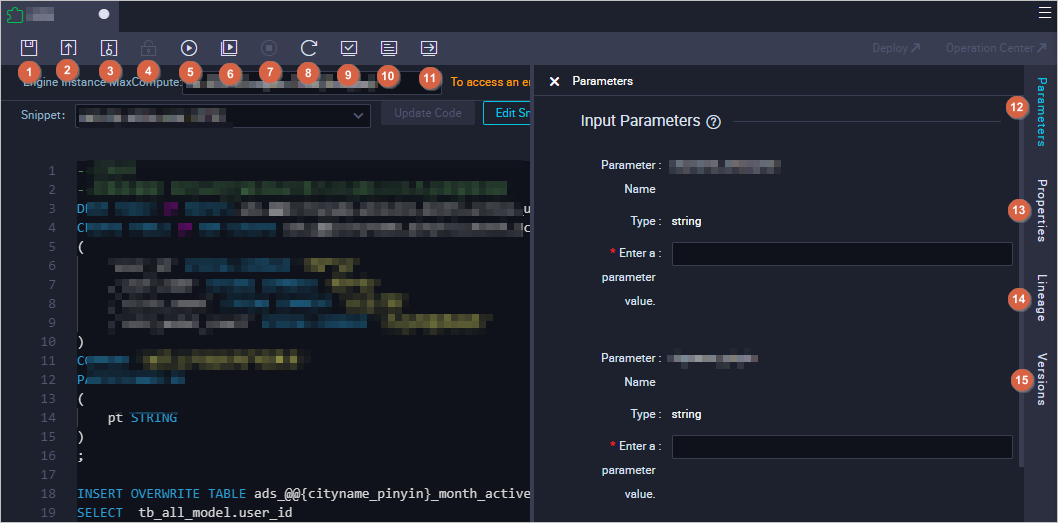The height and width of the screenshot is (523, 1058).
Task: Click the second 'Type : string' label
Action: (665, 414)
